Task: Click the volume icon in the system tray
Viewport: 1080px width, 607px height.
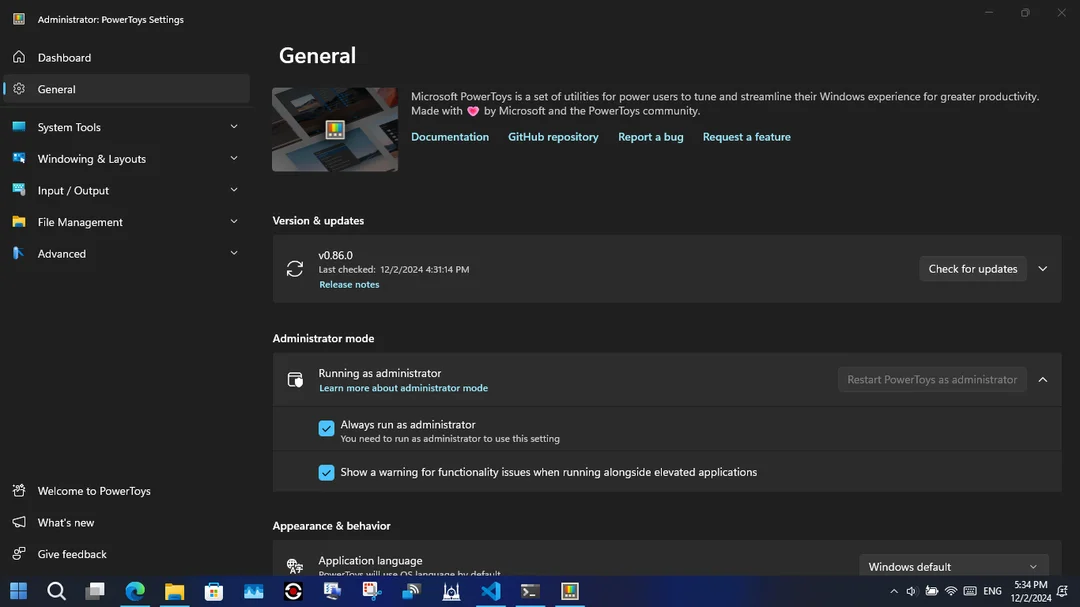Action: (x=911, y=591)
